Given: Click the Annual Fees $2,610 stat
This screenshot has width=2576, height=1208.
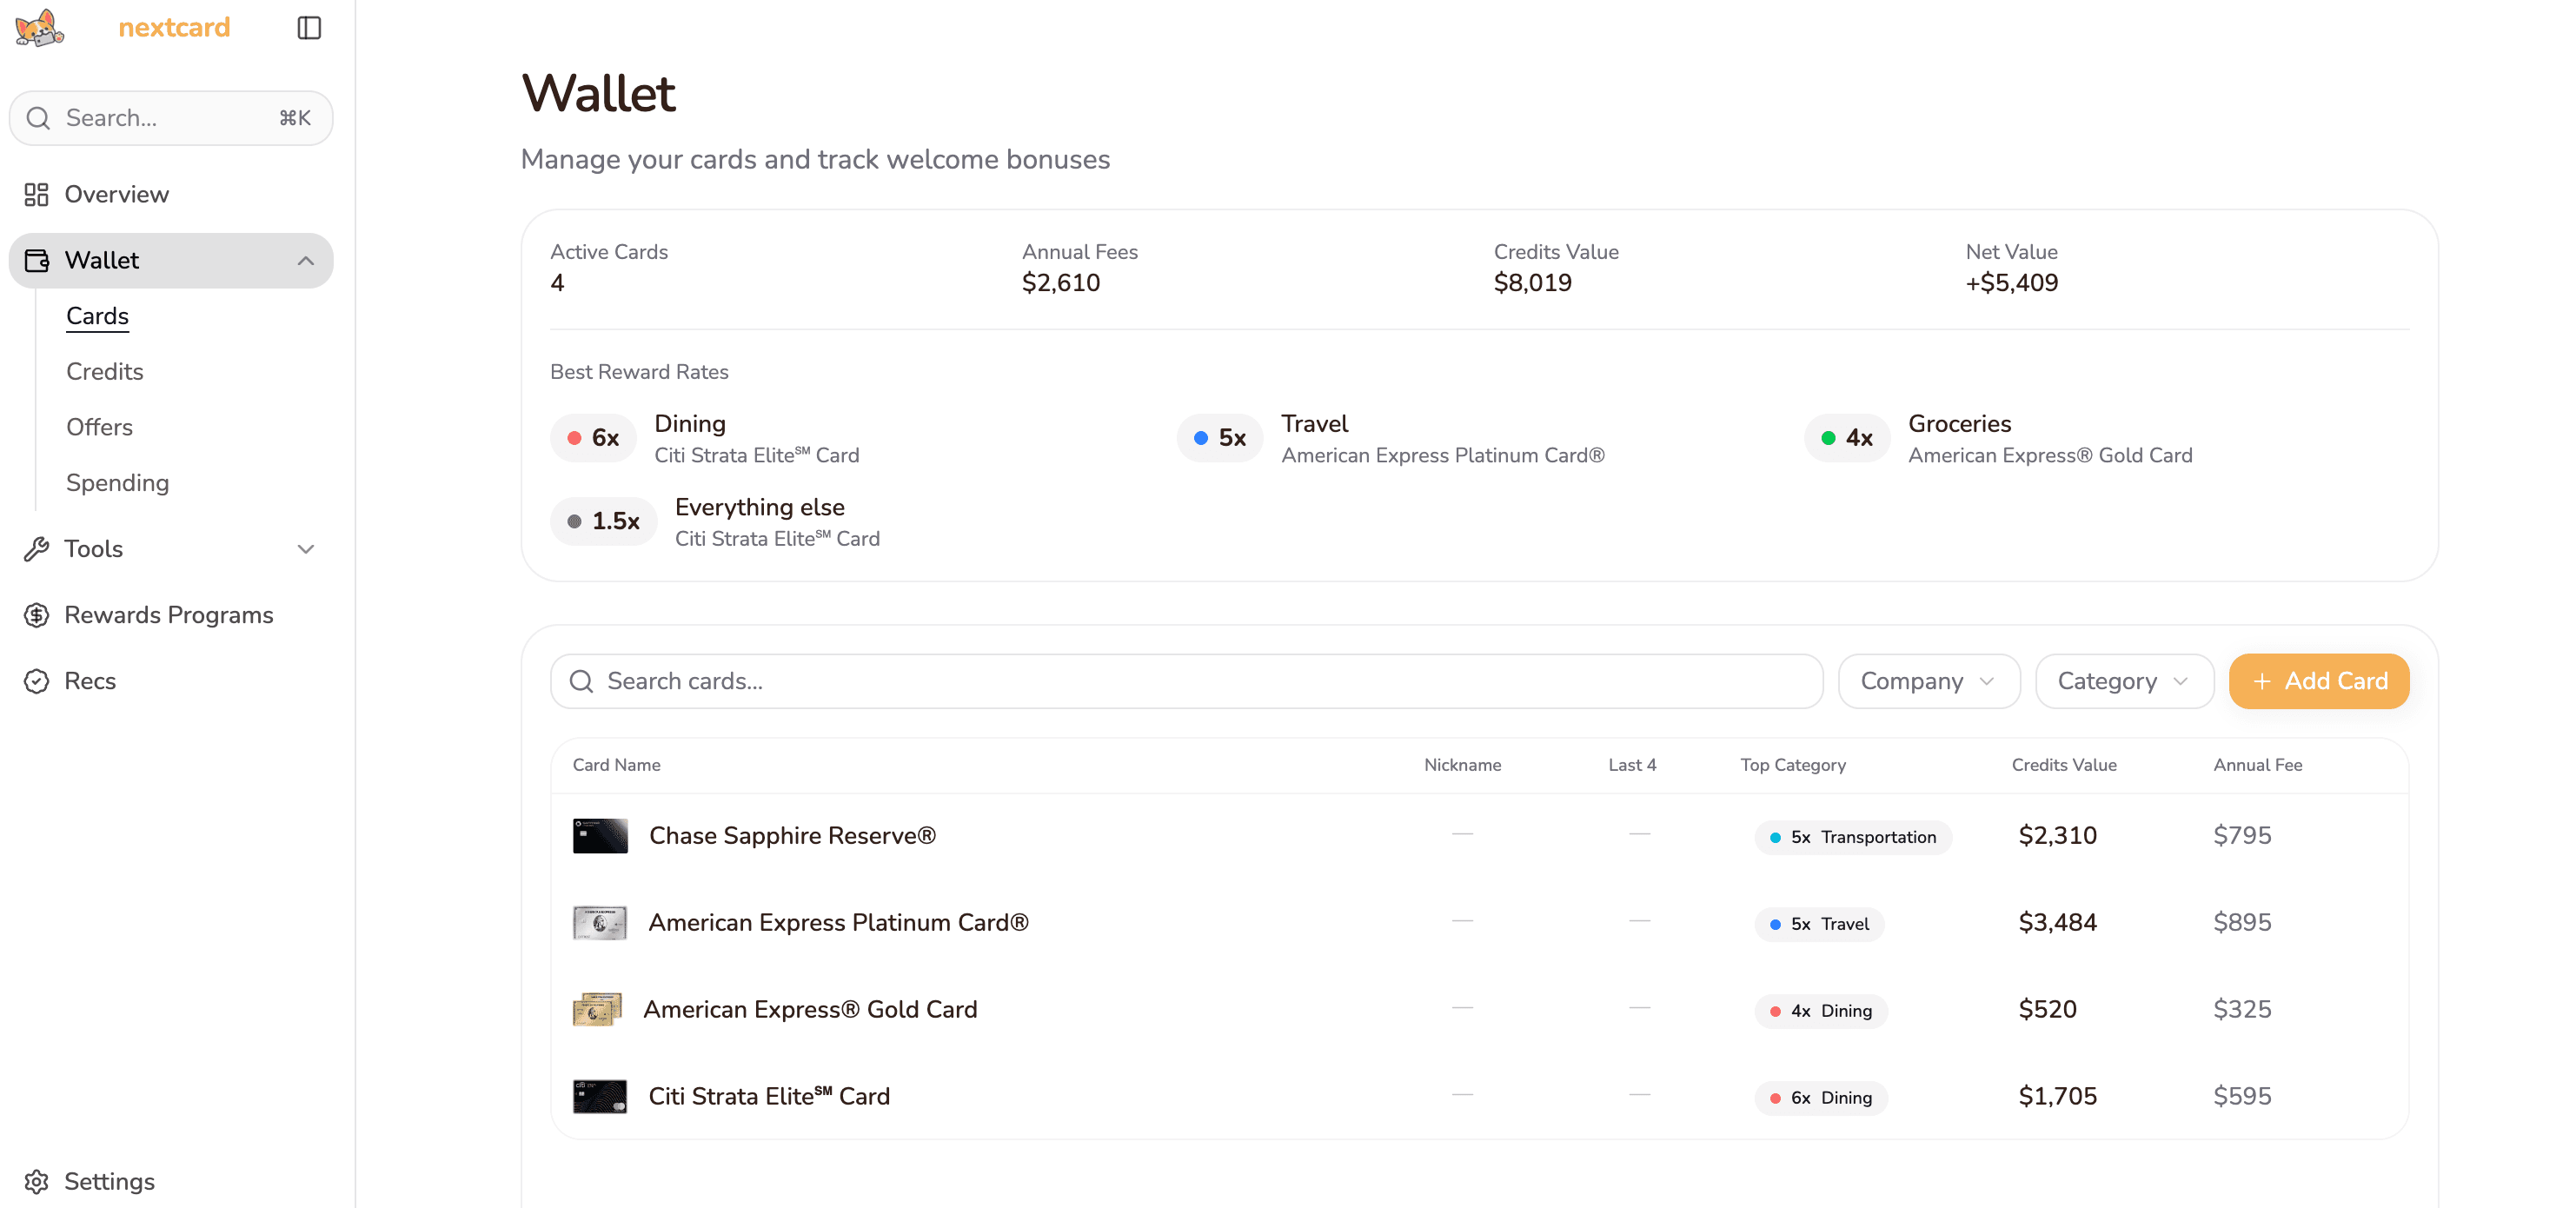Looking at the screenshot, I should pos(1079,268).
